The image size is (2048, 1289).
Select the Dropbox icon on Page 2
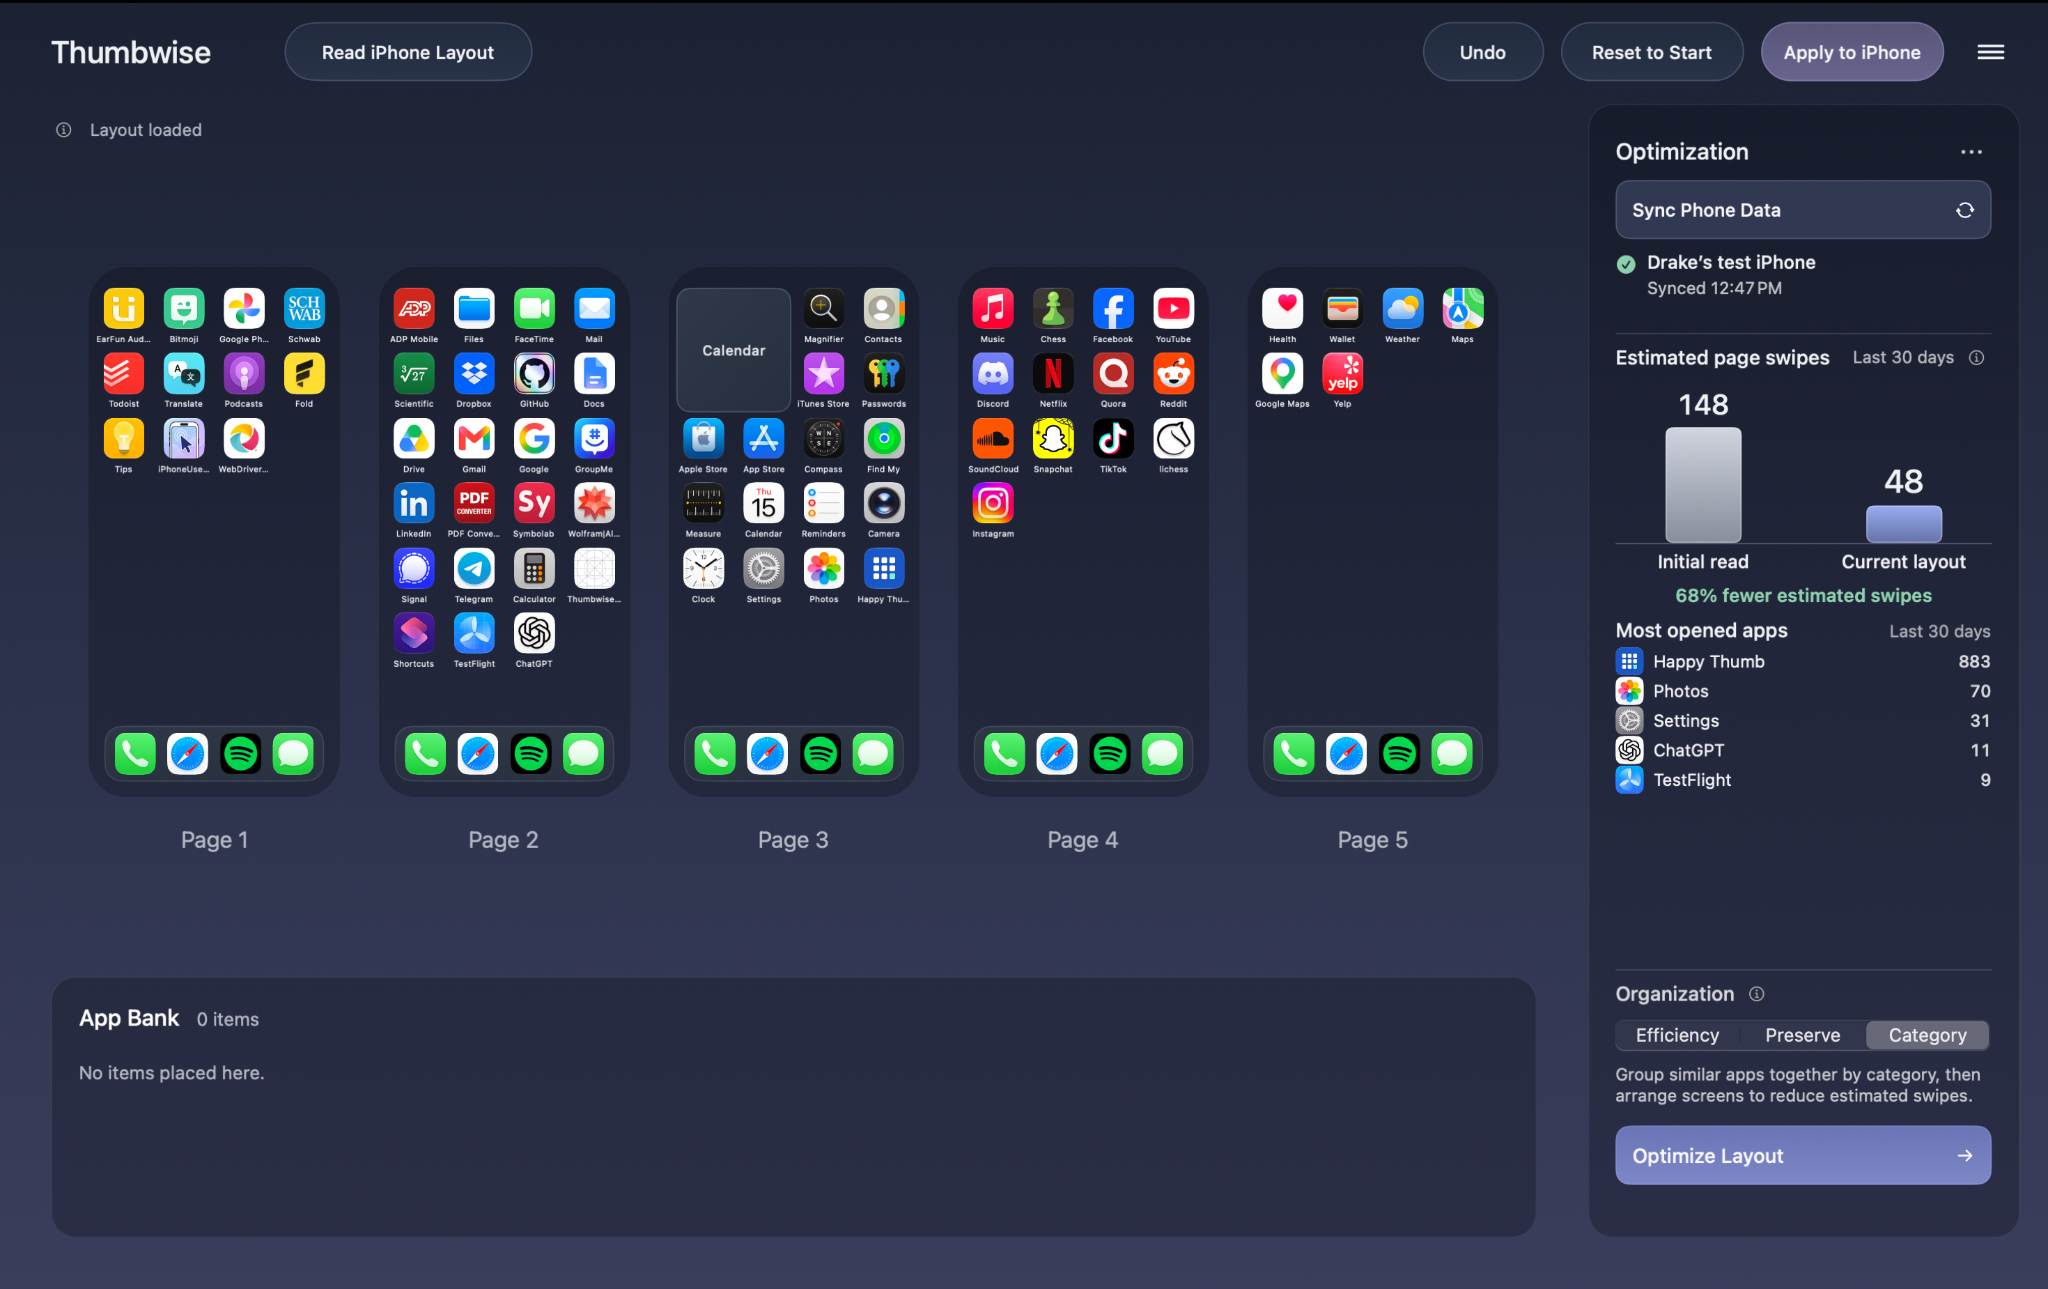tap(474, 374)
